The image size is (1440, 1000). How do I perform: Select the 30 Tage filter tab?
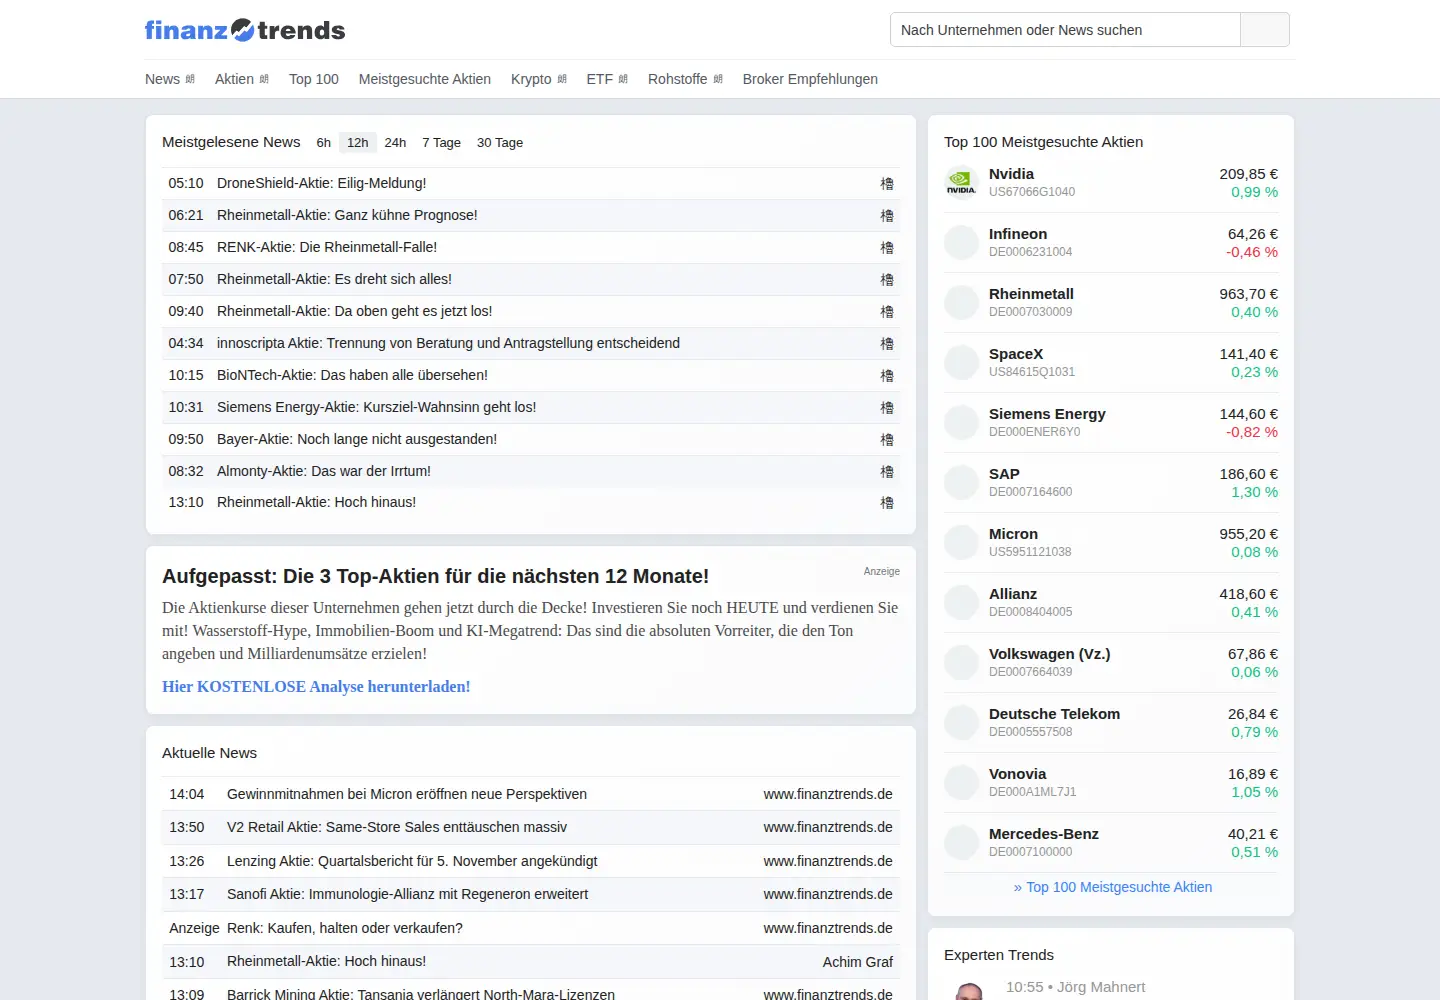click(x=500, y=142)
